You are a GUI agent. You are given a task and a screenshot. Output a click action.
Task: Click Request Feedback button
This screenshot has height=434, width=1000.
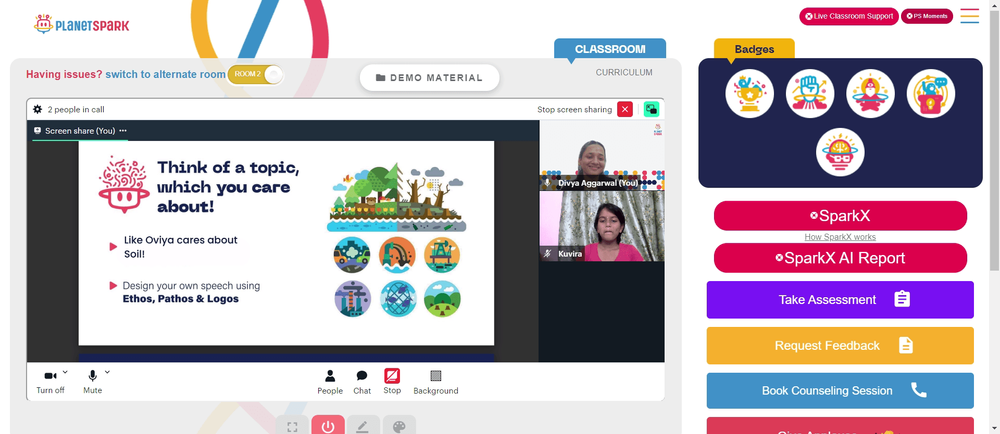click(840, 345)
